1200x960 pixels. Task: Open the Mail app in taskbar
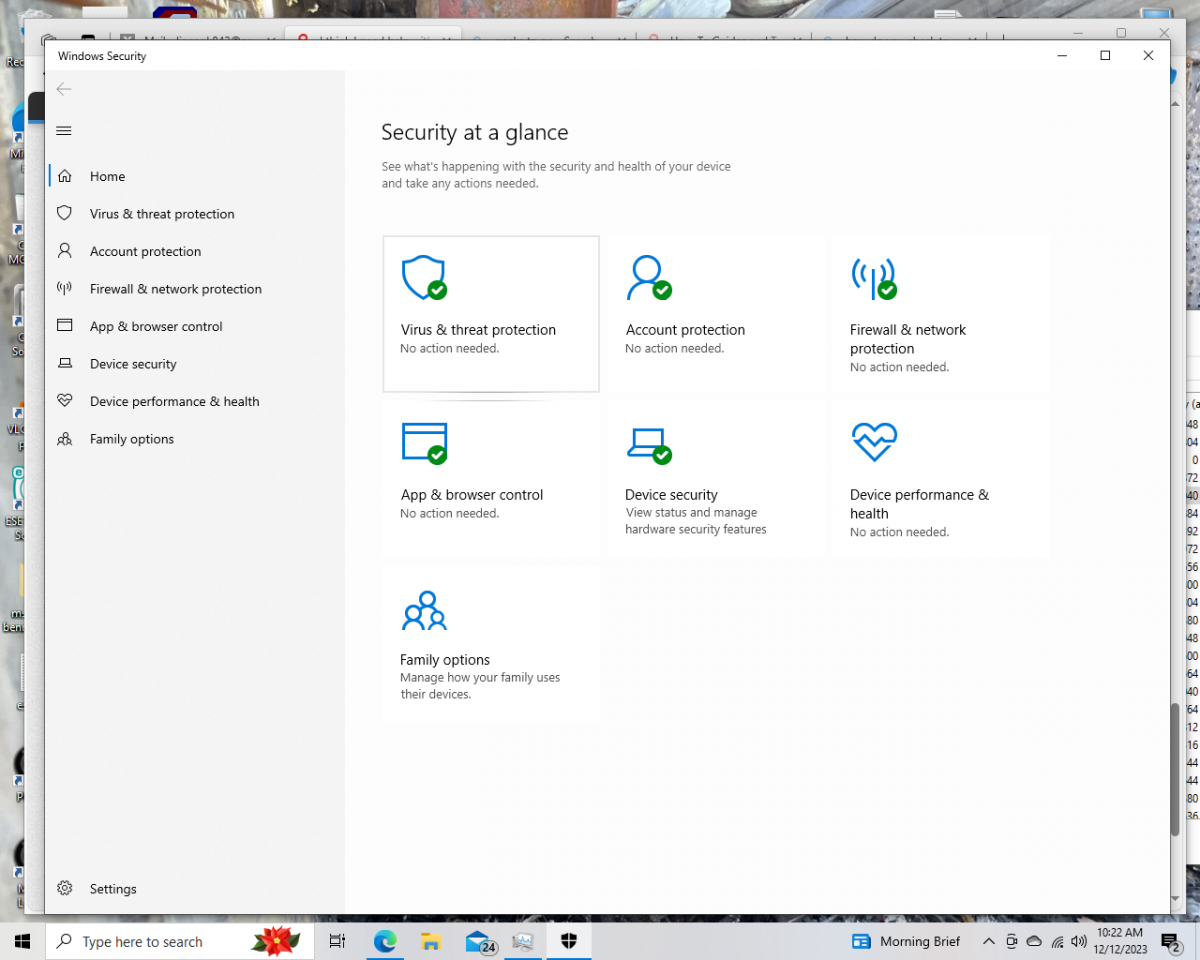tap(480, 941)
